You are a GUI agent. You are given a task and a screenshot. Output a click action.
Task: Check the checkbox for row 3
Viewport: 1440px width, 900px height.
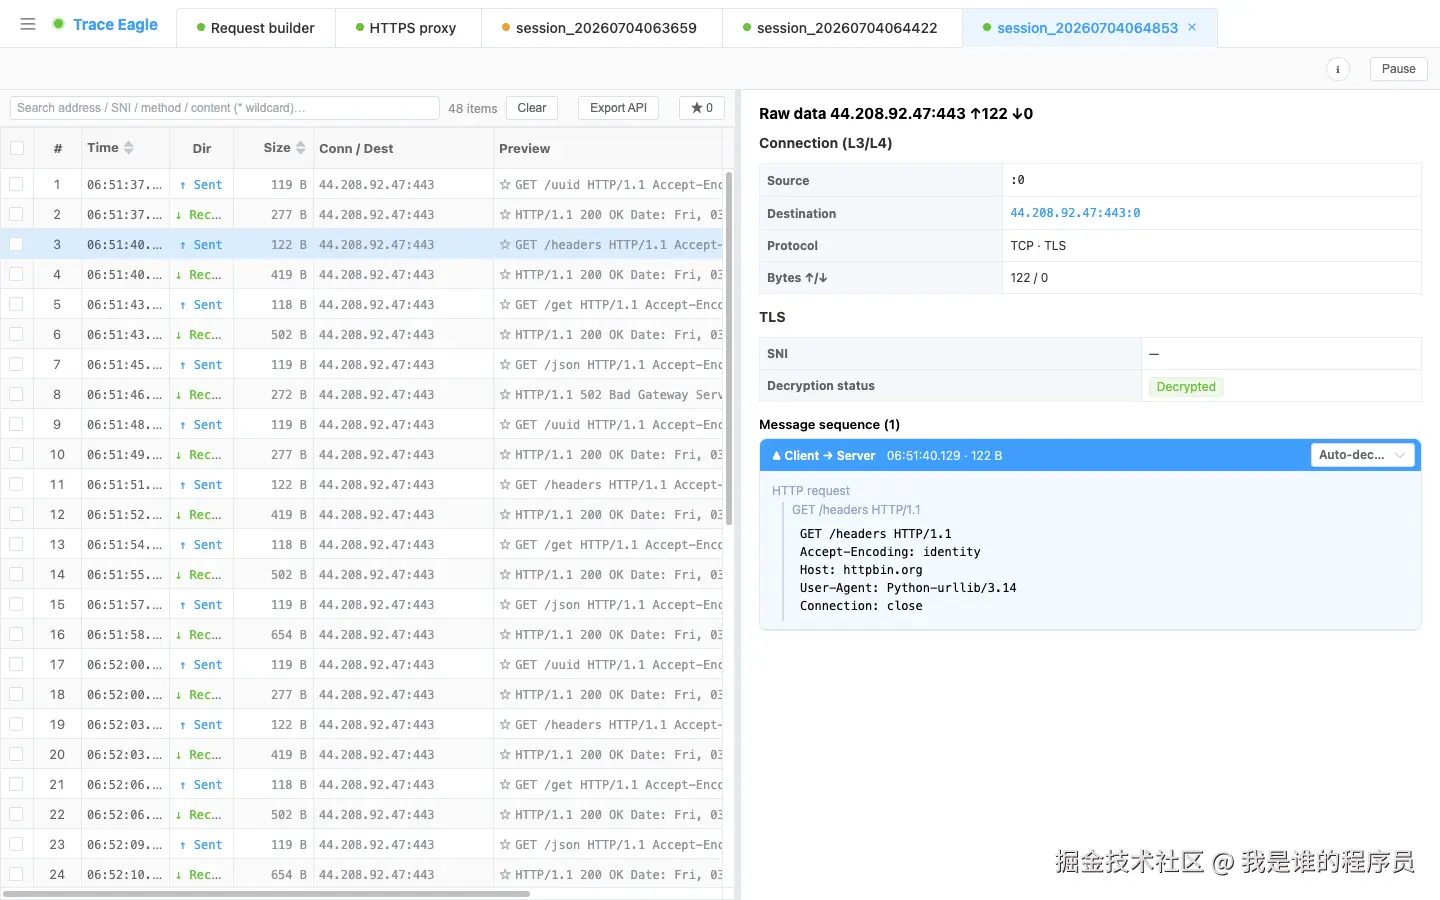[16, 244]
